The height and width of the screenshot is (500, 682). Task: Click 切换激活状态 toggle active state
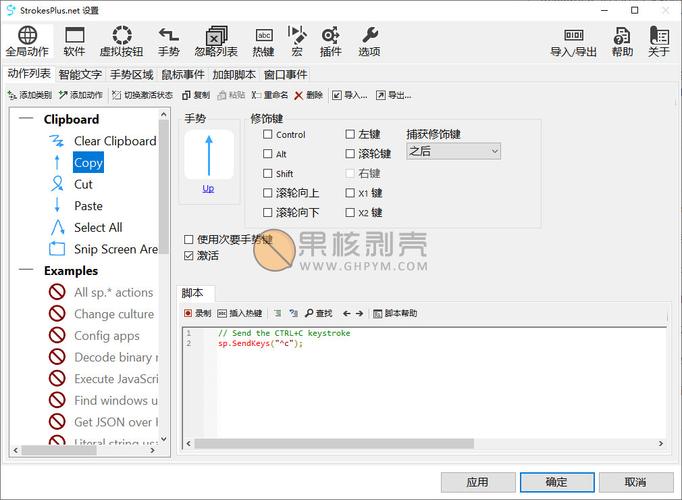tap(142, 95)
